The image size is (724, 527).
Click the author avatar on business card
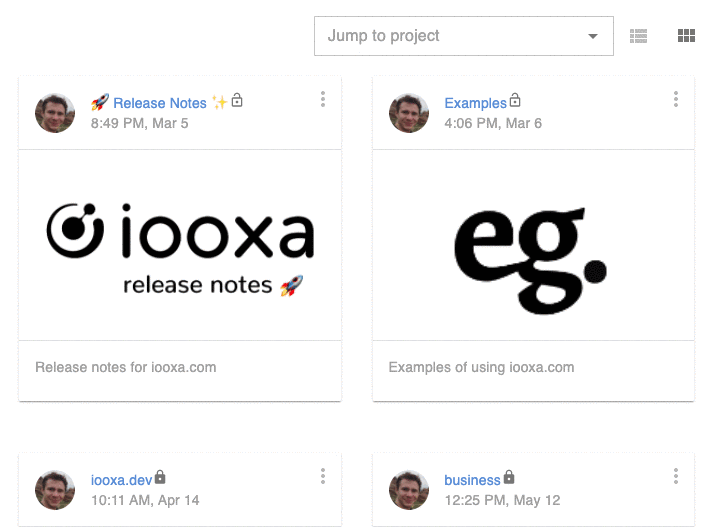(409, 490)
